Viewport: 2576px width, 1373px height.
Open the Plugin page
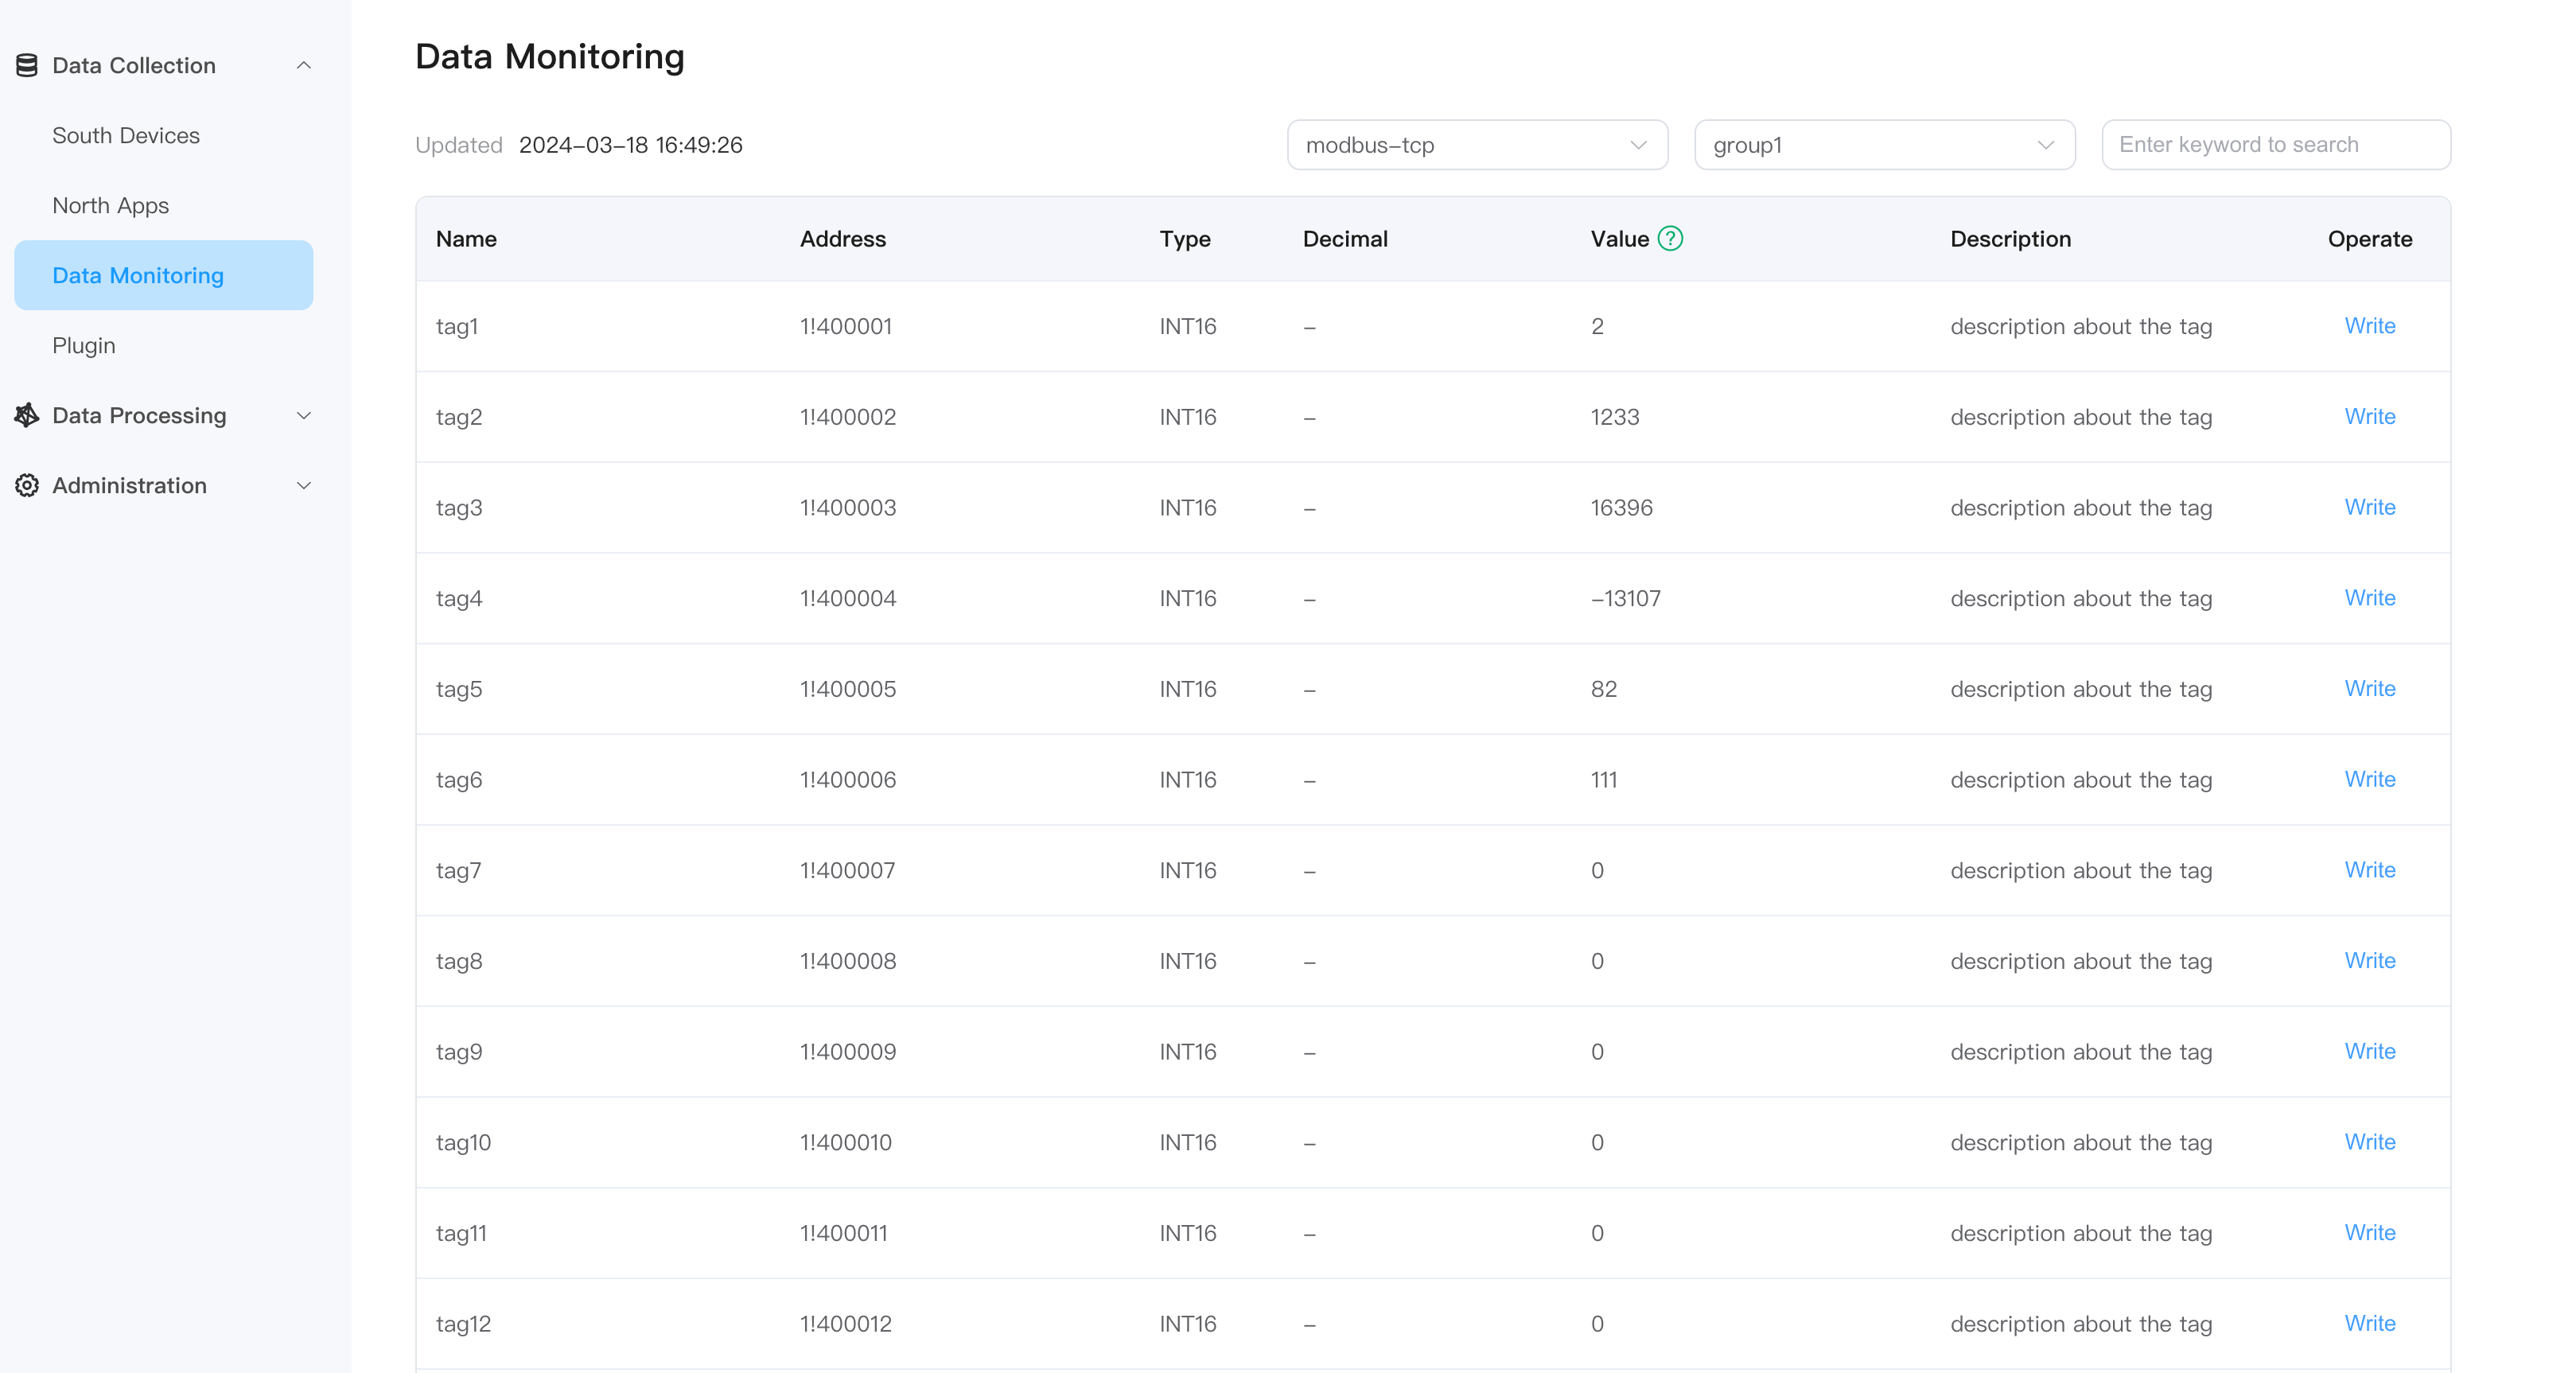[x=84, y=345]
